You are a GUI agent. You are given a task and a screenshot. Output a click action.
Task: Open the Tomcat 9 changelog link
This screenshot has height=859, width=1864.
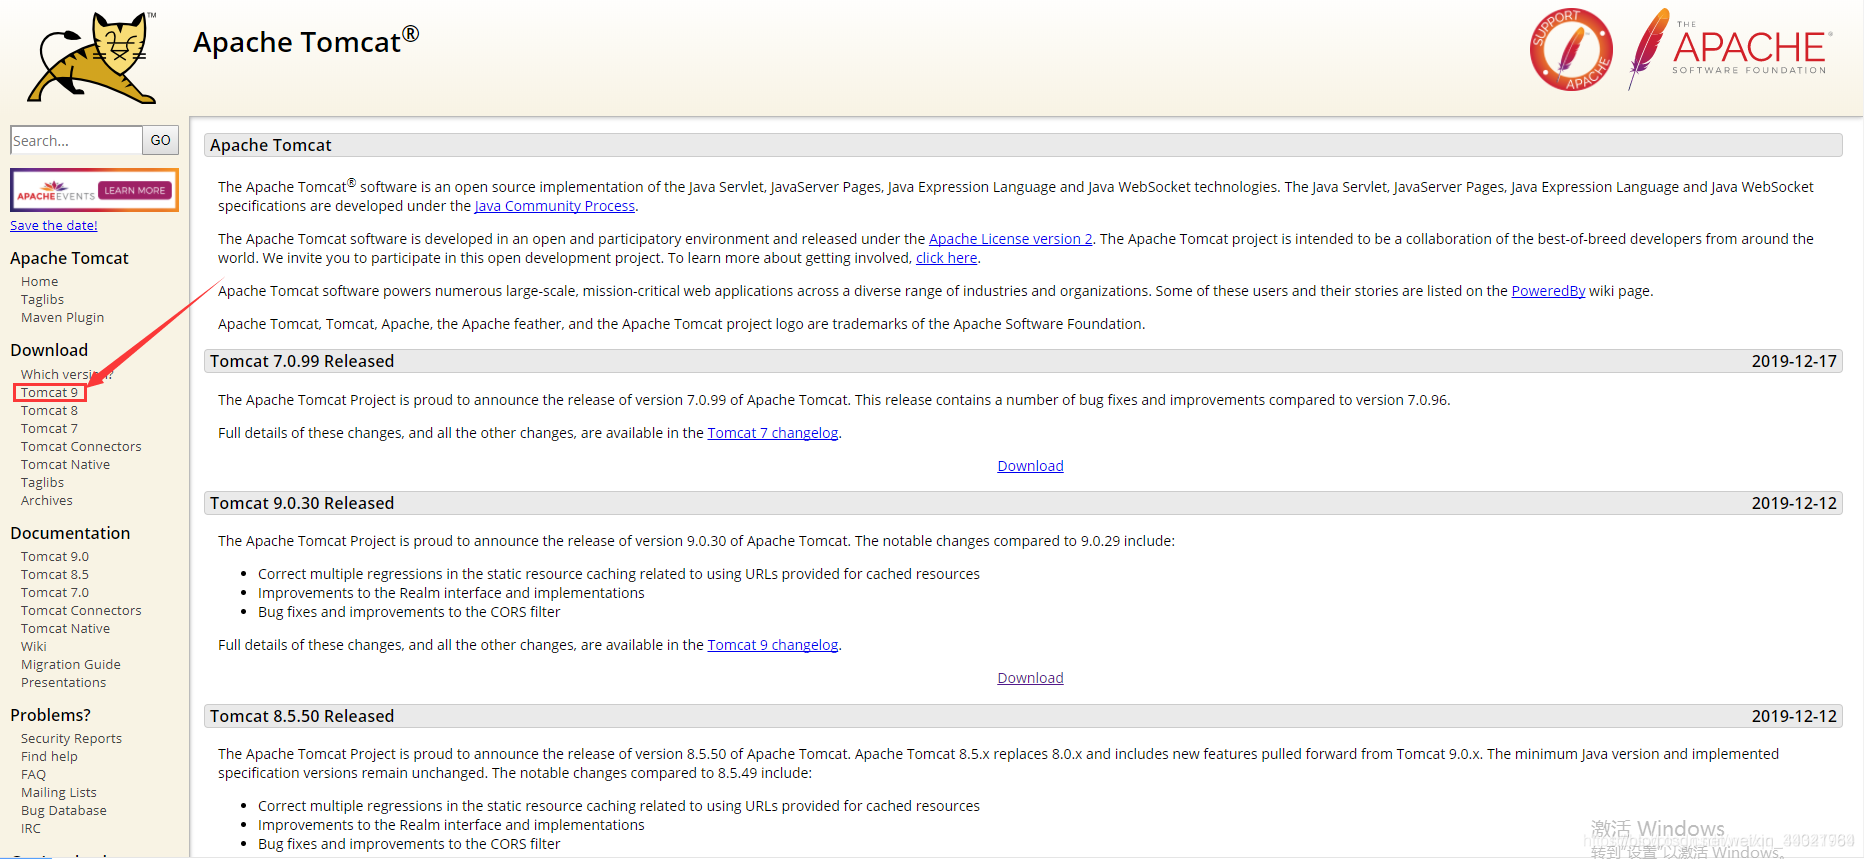coord(773,645)
